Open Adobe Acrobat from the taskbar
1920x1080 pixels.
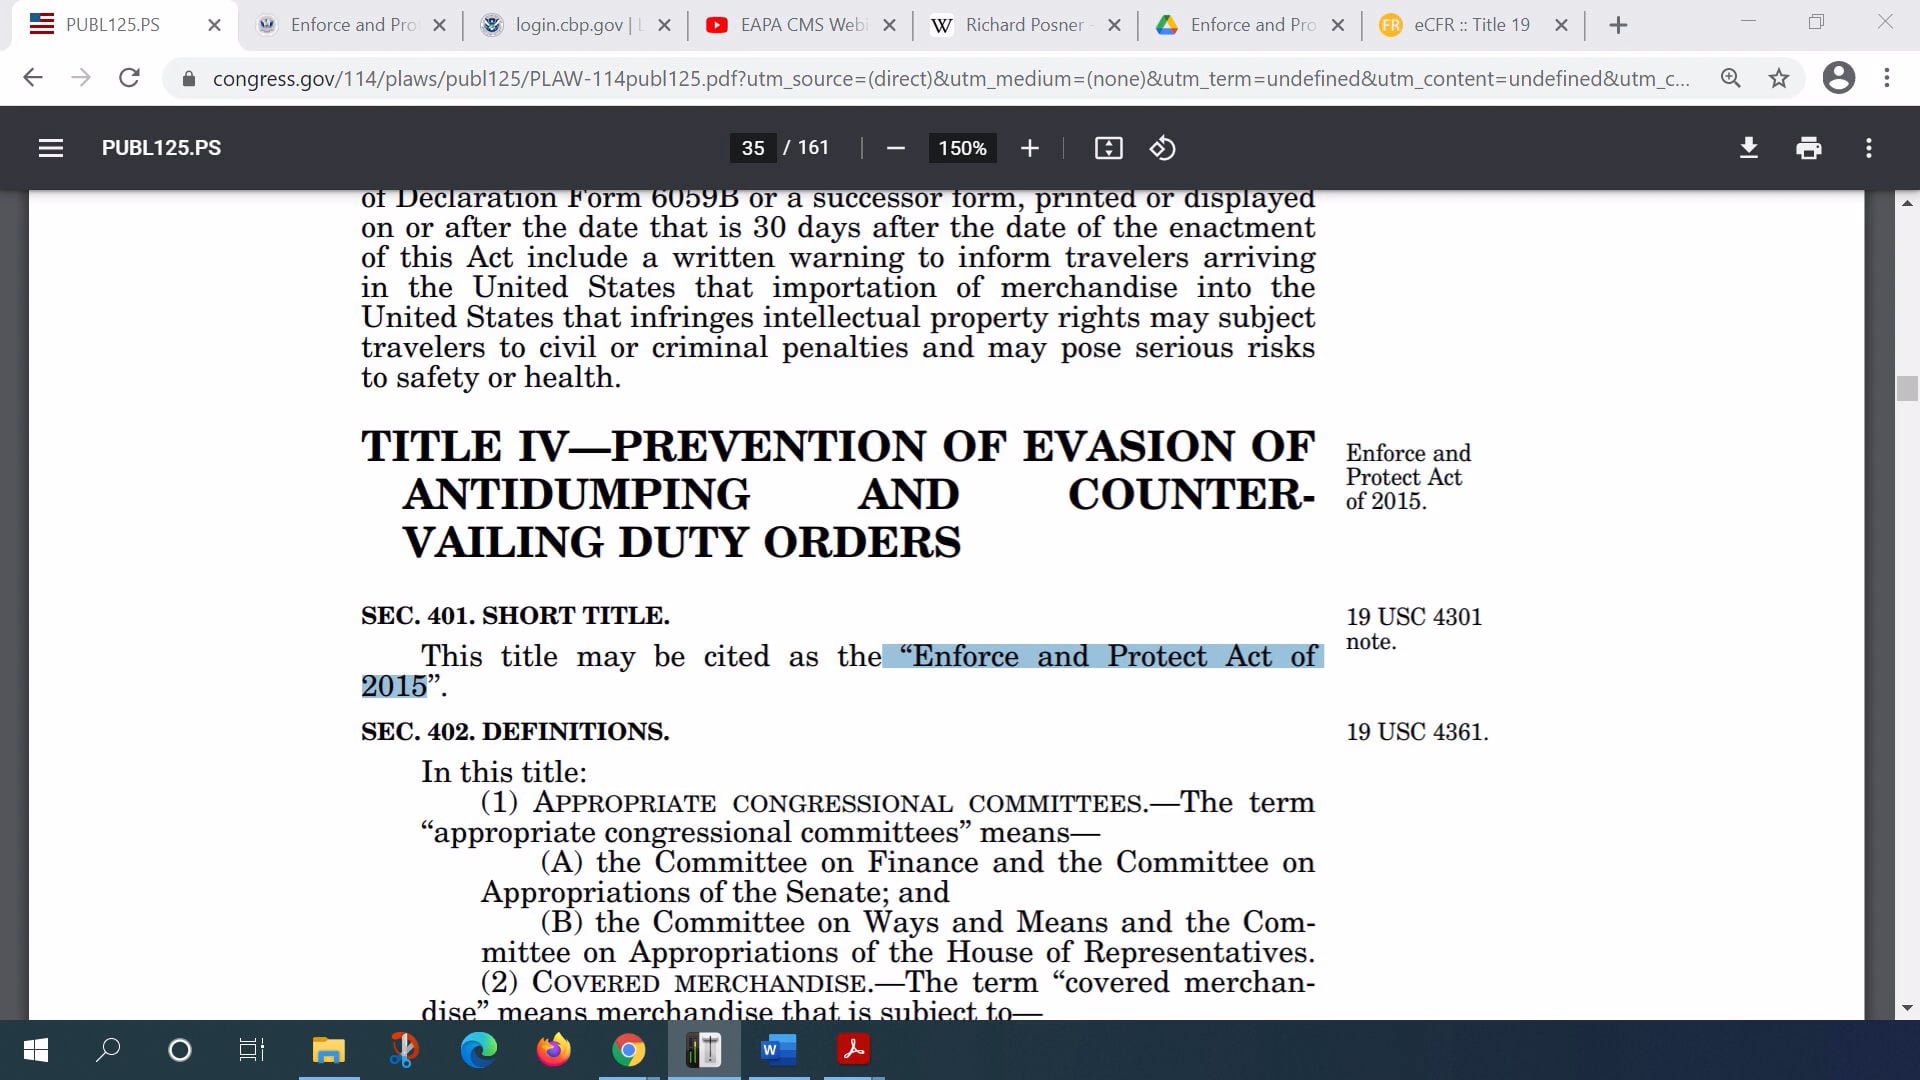click(853, 1050)
